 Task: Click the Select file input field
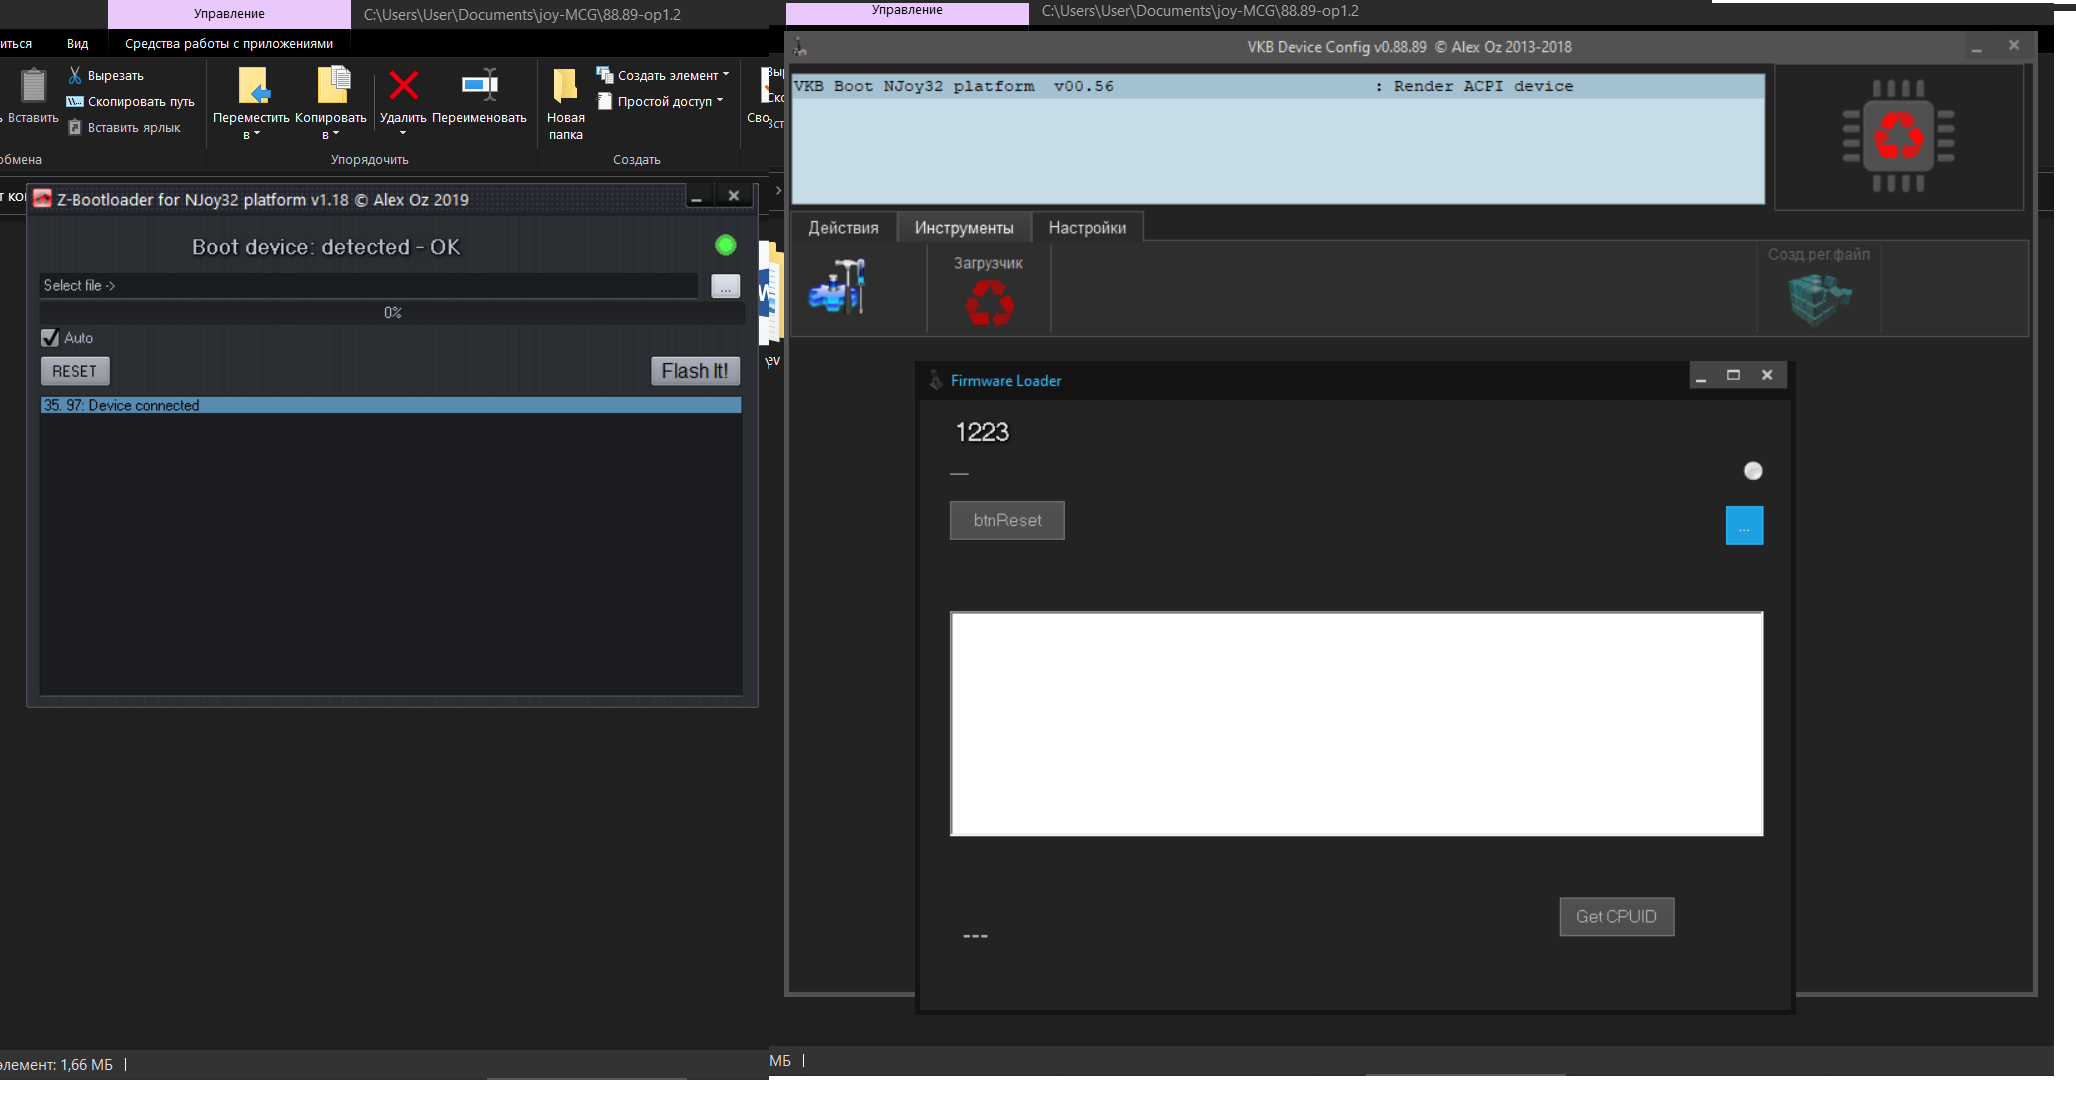click(x=368, y=286)
